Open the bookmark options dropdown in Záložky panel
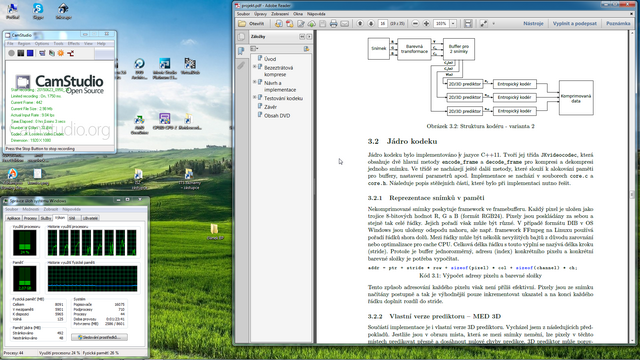This screenshot has width=640, height=360. coord(254,49)
